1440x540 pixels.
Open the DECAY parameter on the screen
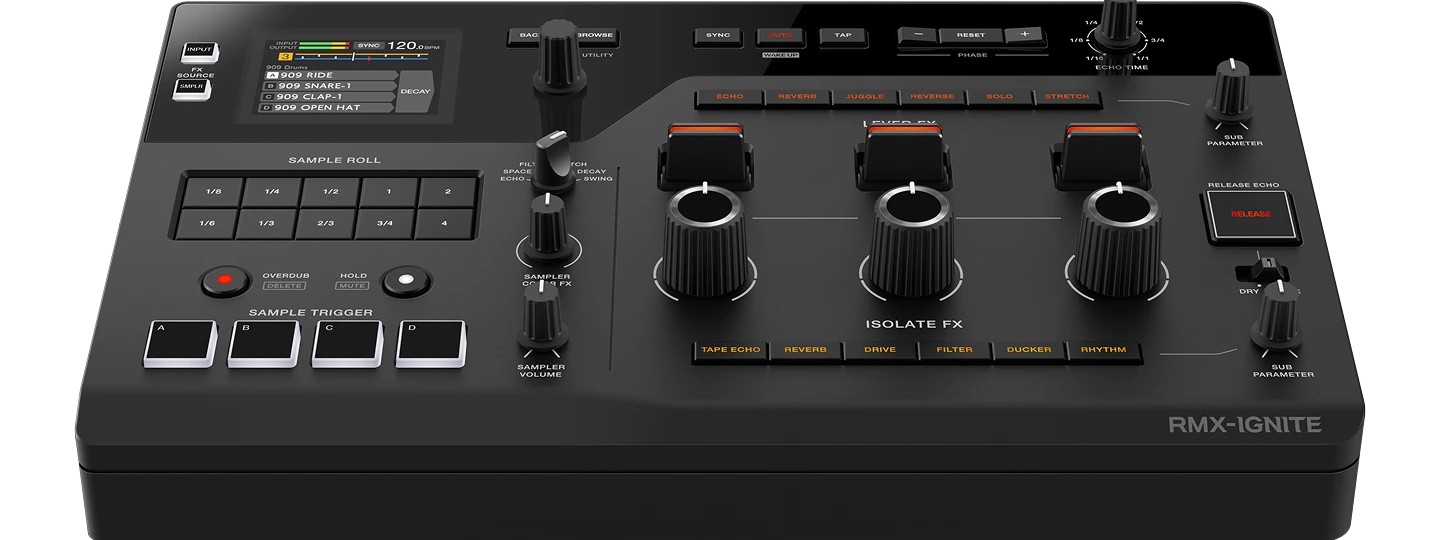pos(415,91)
